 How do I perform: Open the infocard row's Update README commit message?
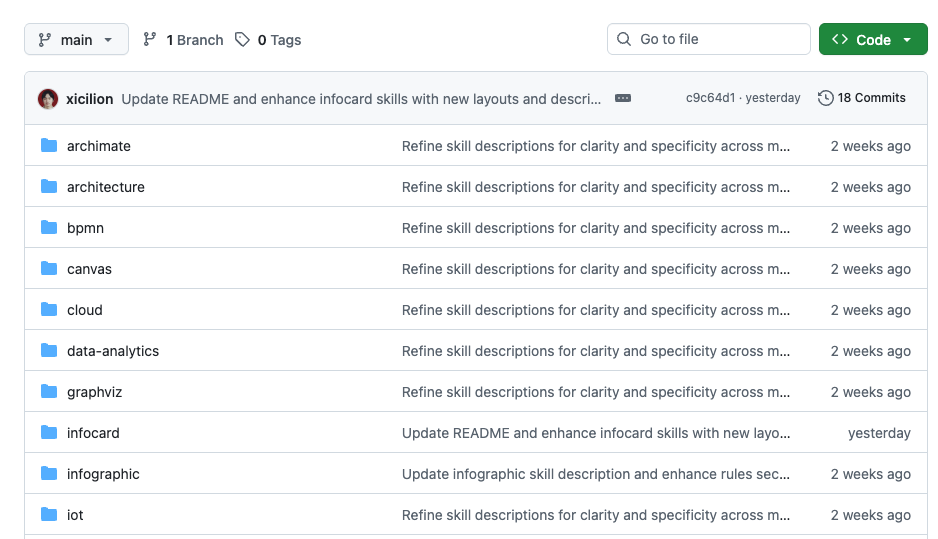click(596, 433)
